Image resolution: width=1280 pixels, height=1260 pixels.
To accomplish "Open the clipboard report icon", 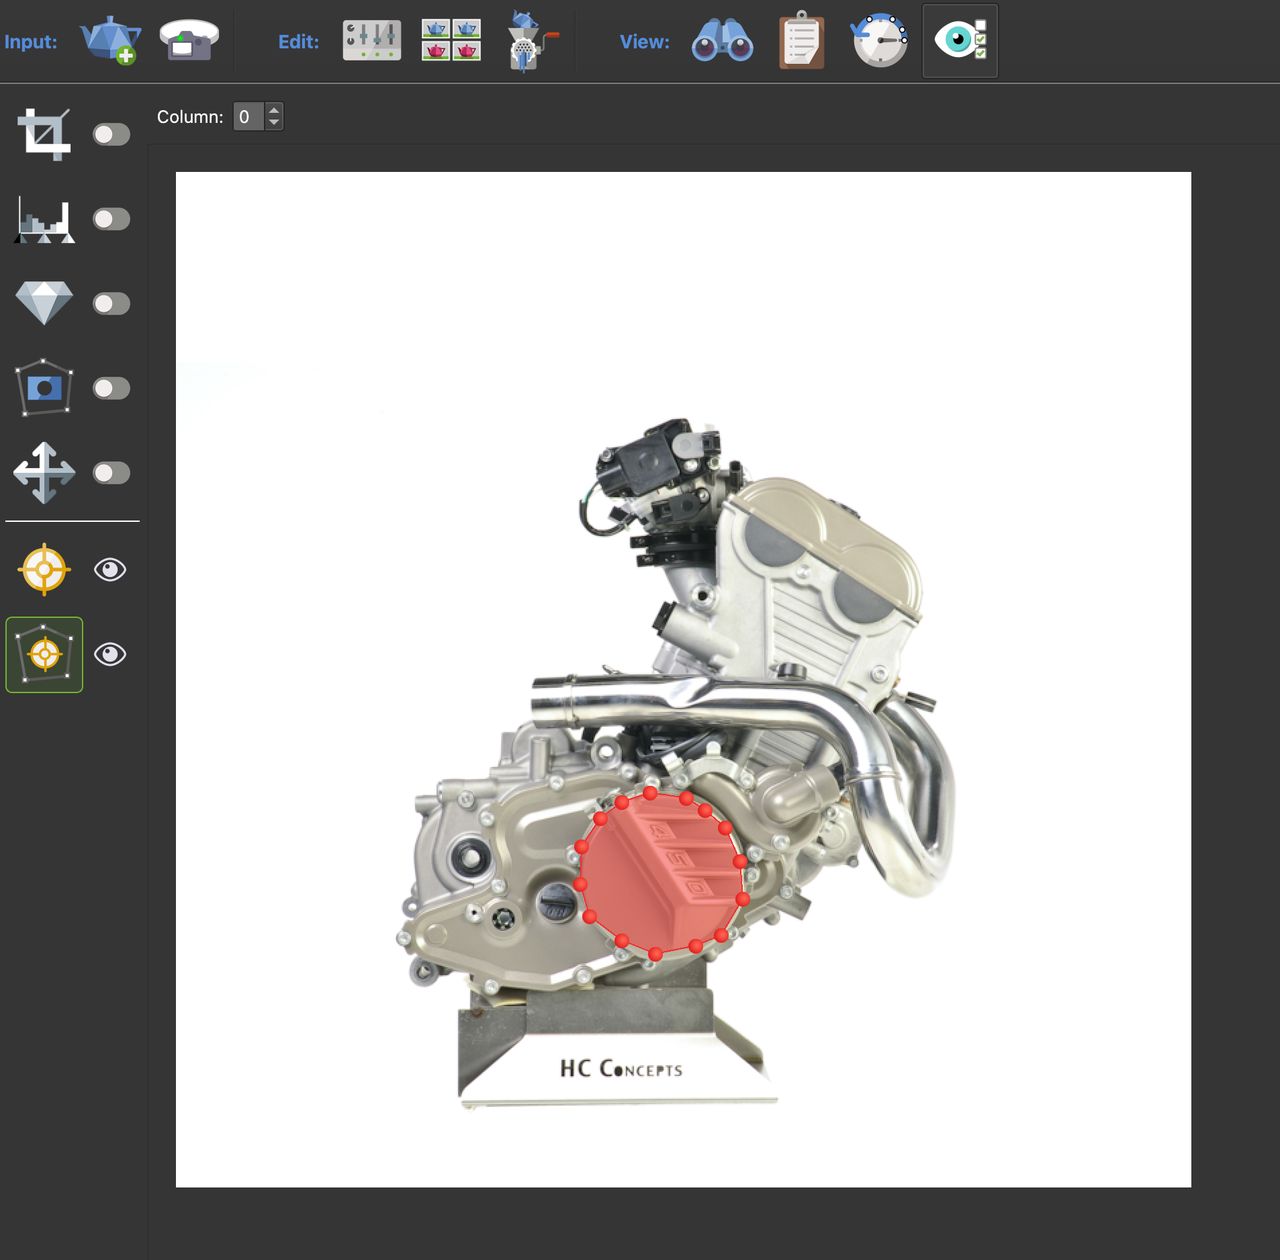I will (x=801, y=41).
